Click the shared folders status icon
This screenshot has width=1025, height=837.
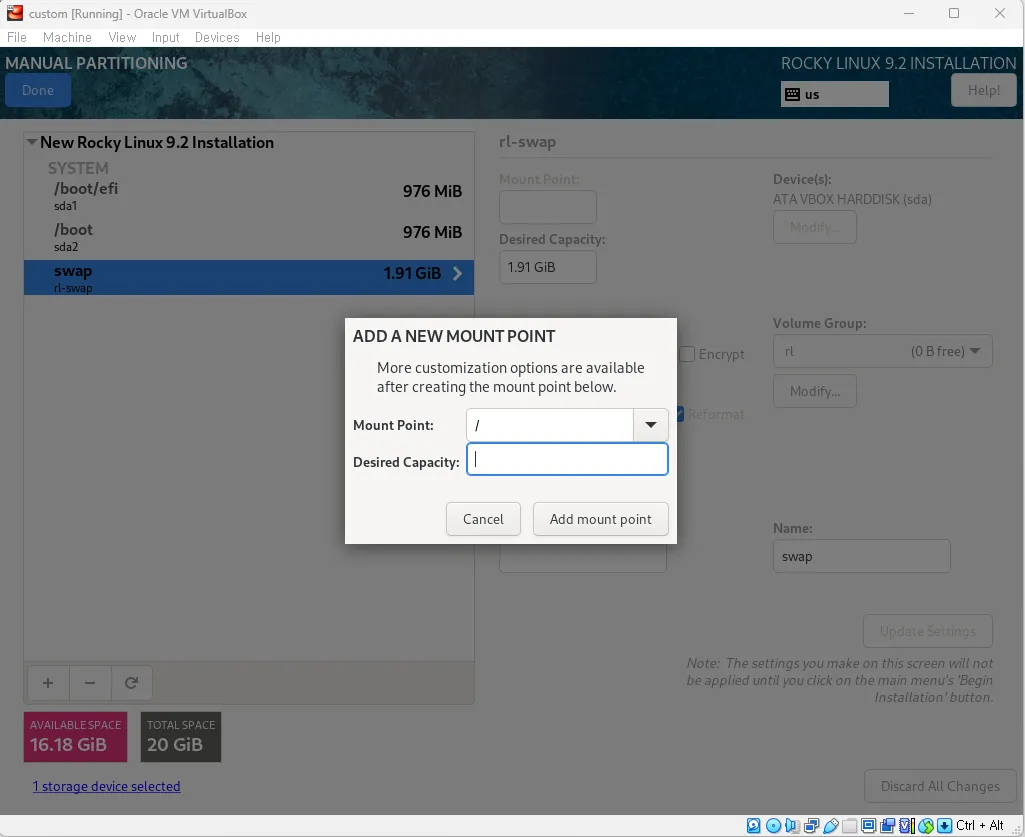849,825
